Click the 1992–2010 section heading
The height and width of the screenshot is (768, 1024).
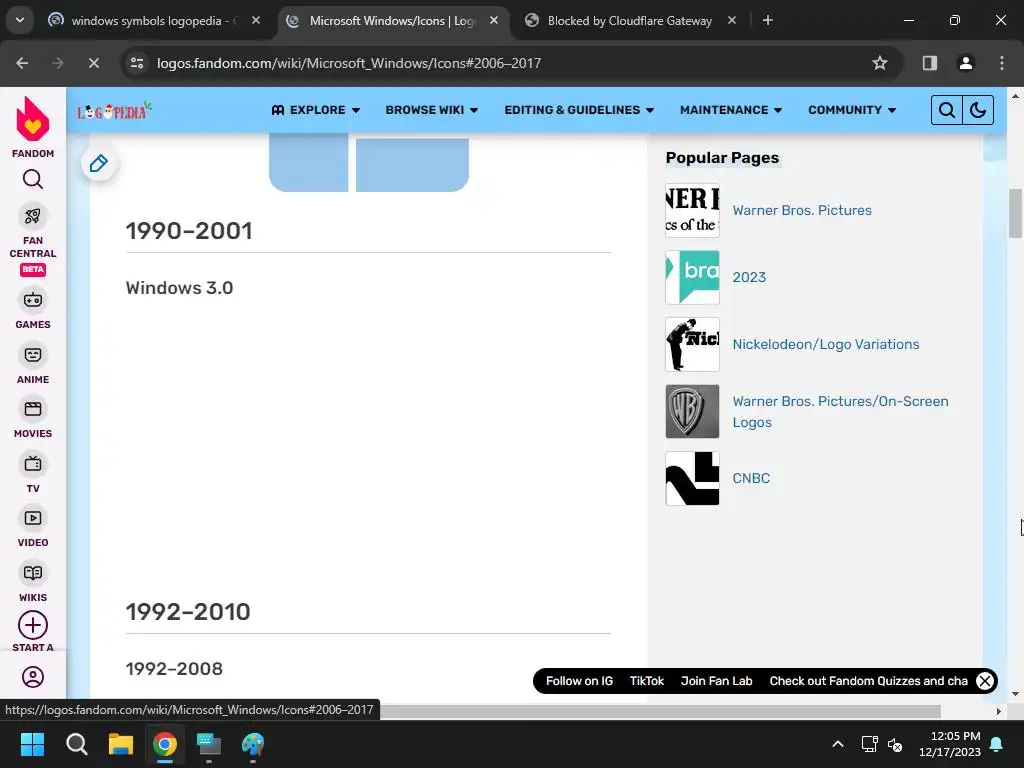pos(188,612)
